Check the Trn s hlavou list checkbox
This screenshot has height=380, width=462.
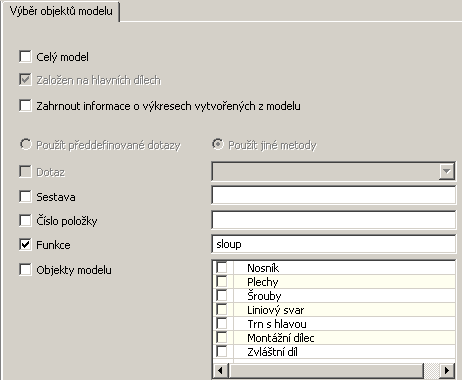tap(222, 323)
